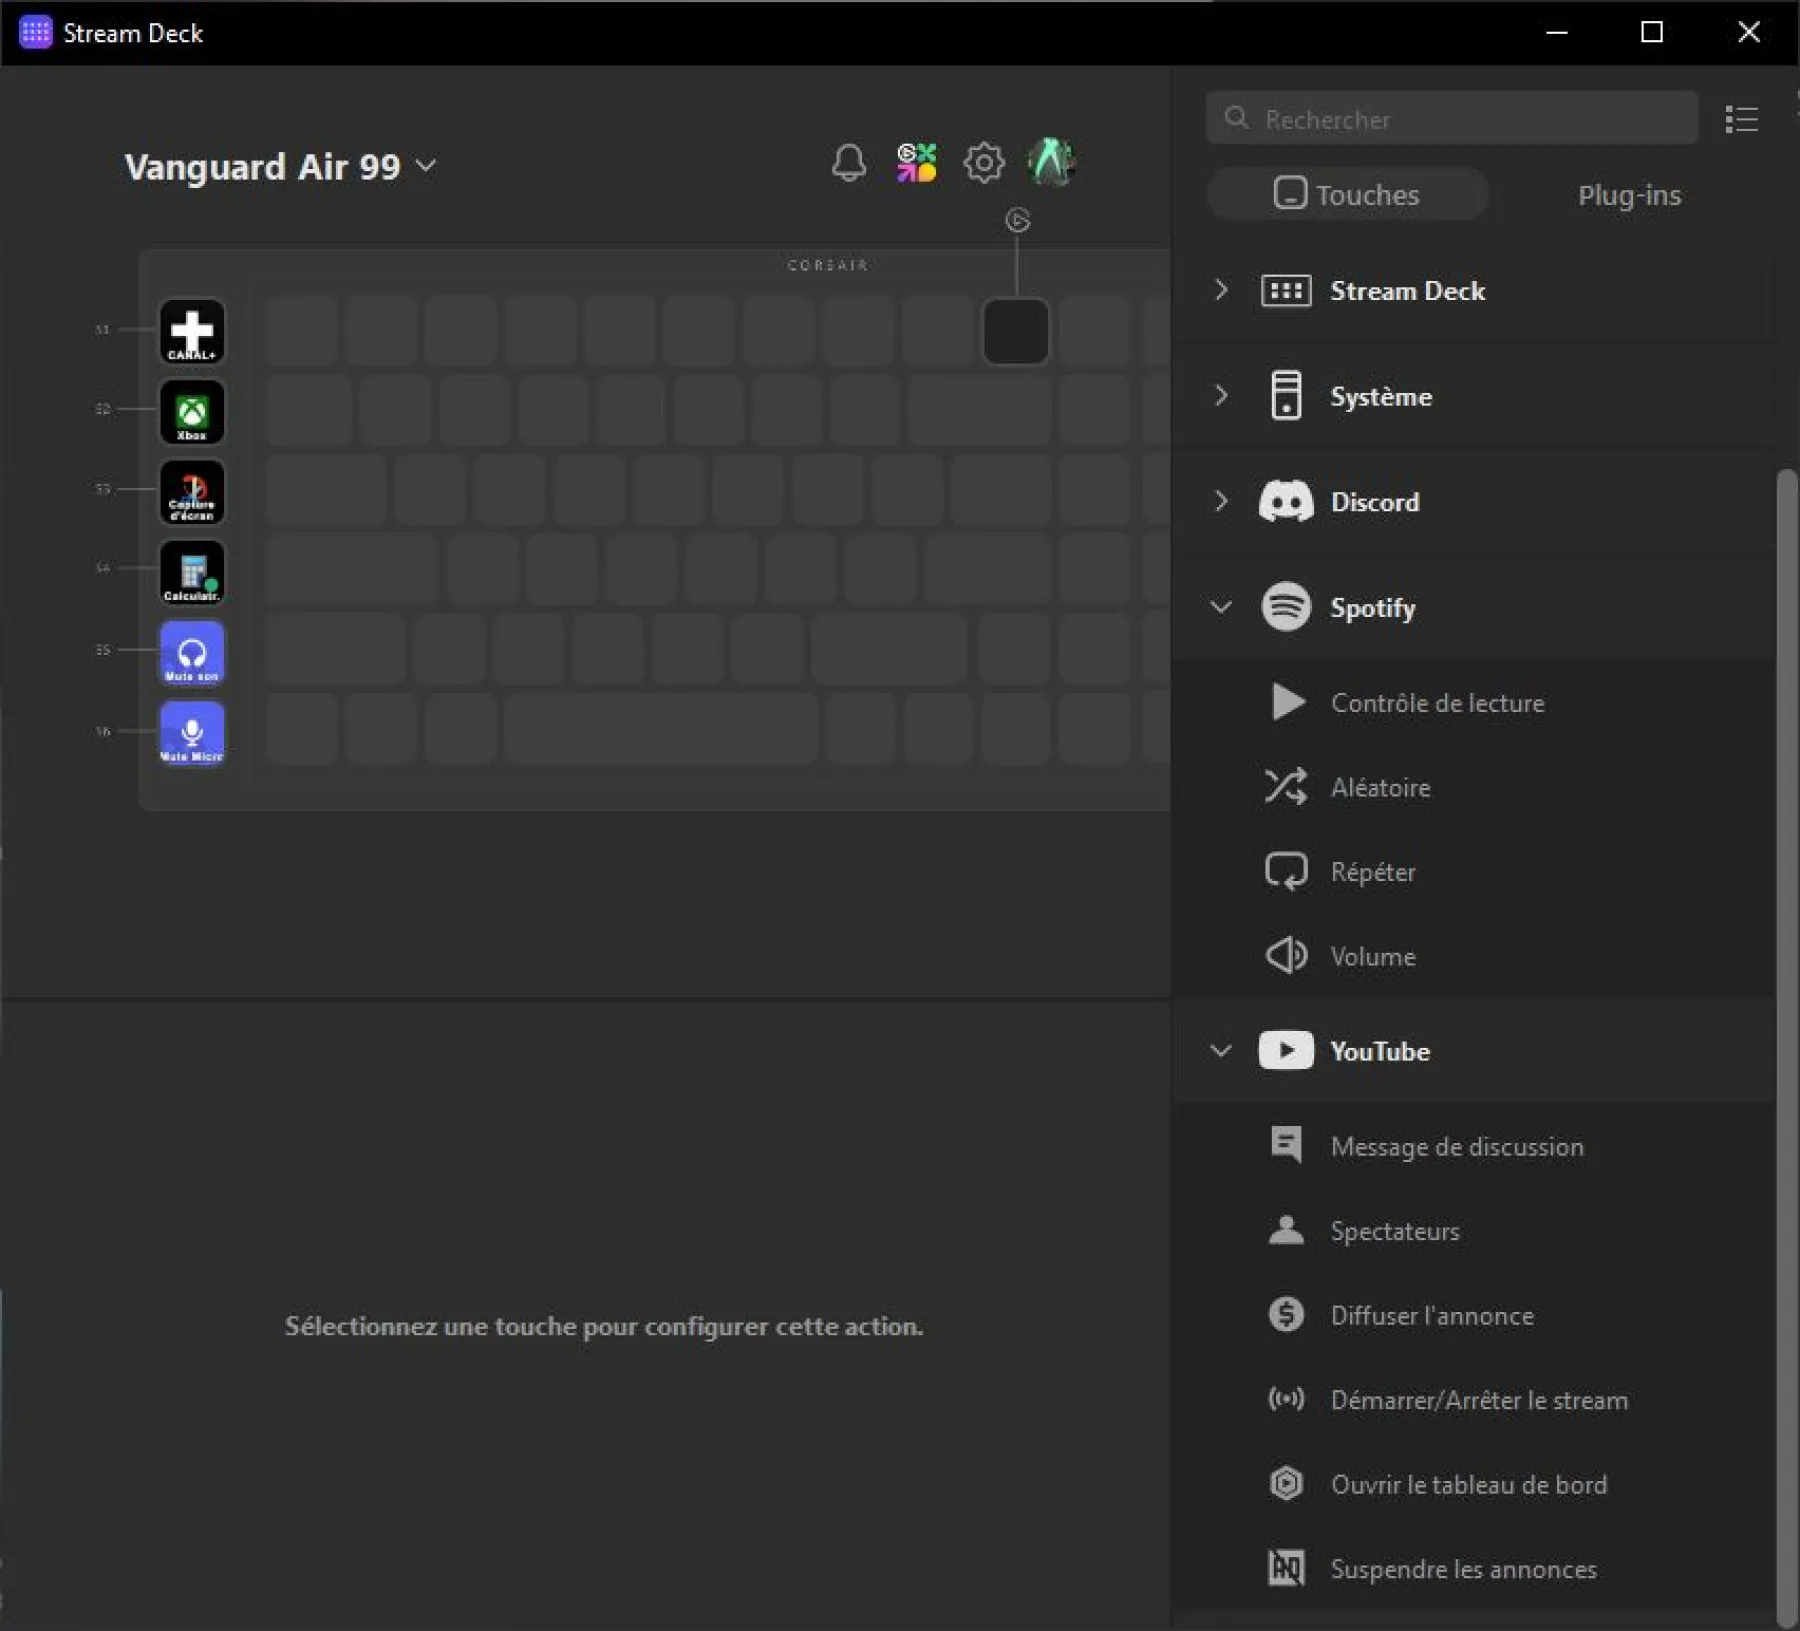Open the Marketplace icon
Image resolution: width=1800 pixels, height=1631 pixels.
916,162
